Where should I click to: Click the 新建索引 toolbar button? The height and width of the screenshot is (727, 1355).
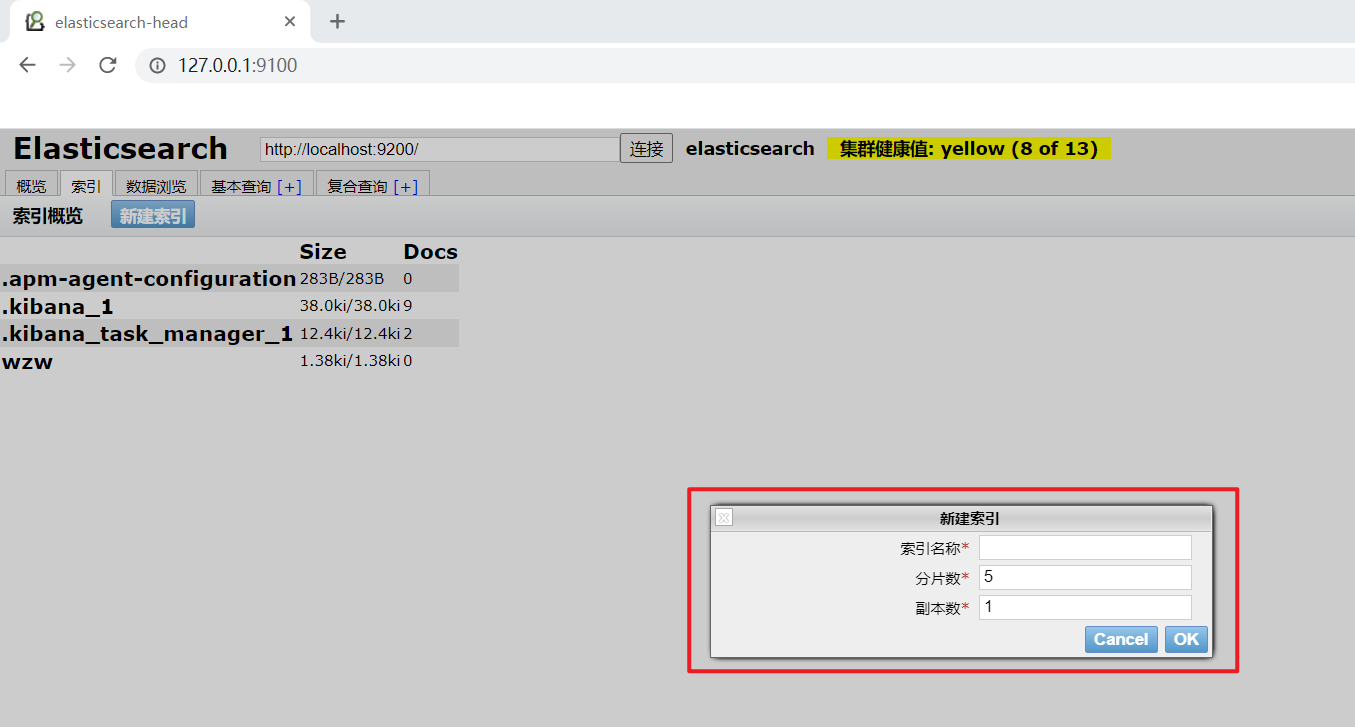coord(153,215)
